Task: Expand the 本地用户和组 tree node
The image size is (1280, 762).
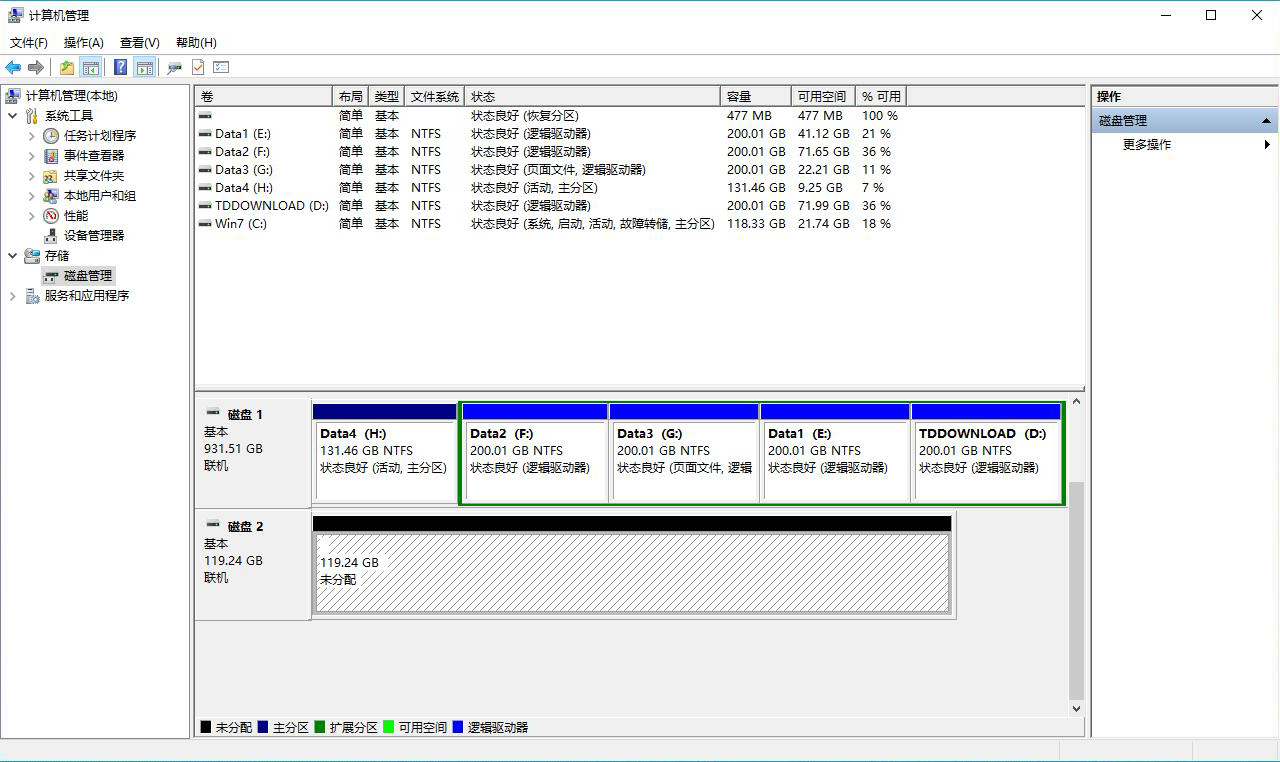Action: coord(31,196)
